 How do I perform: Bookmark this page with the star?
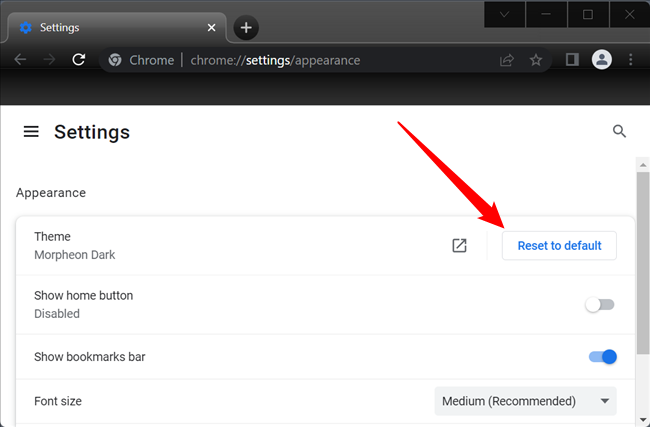click(x=536, y=60)
